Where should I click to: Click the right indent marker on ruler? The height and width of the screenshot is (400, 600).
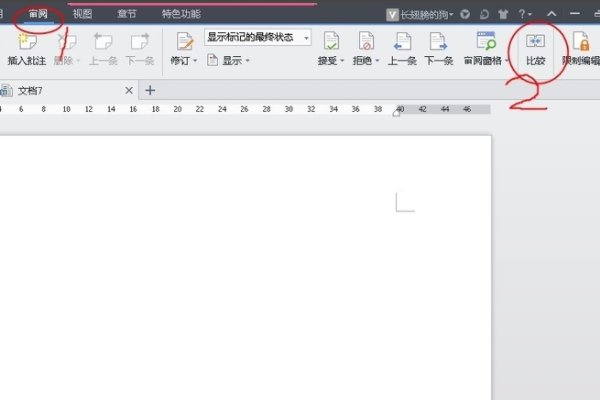(396, 113)
